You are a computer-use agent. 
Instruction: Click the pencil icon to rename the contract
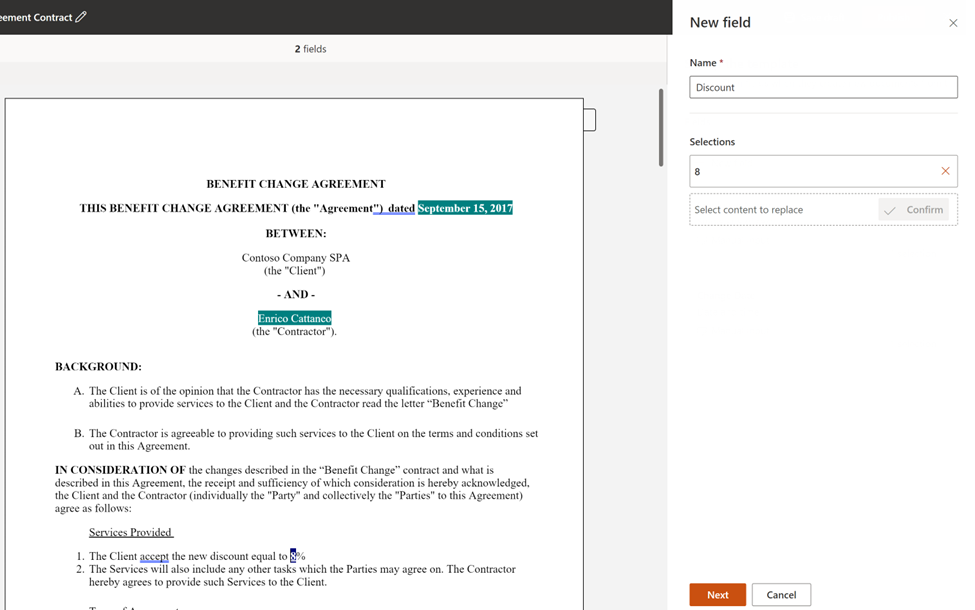click(x=81, y=17)
